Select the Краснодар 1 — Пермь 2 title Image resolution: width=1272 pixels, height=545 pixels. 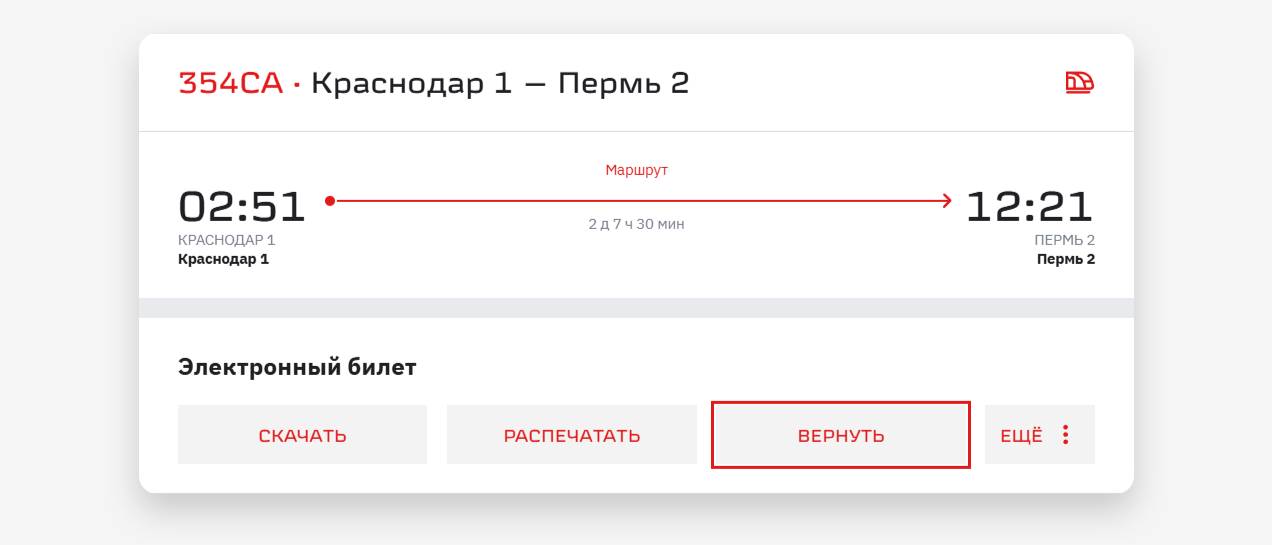coord(500,83)
